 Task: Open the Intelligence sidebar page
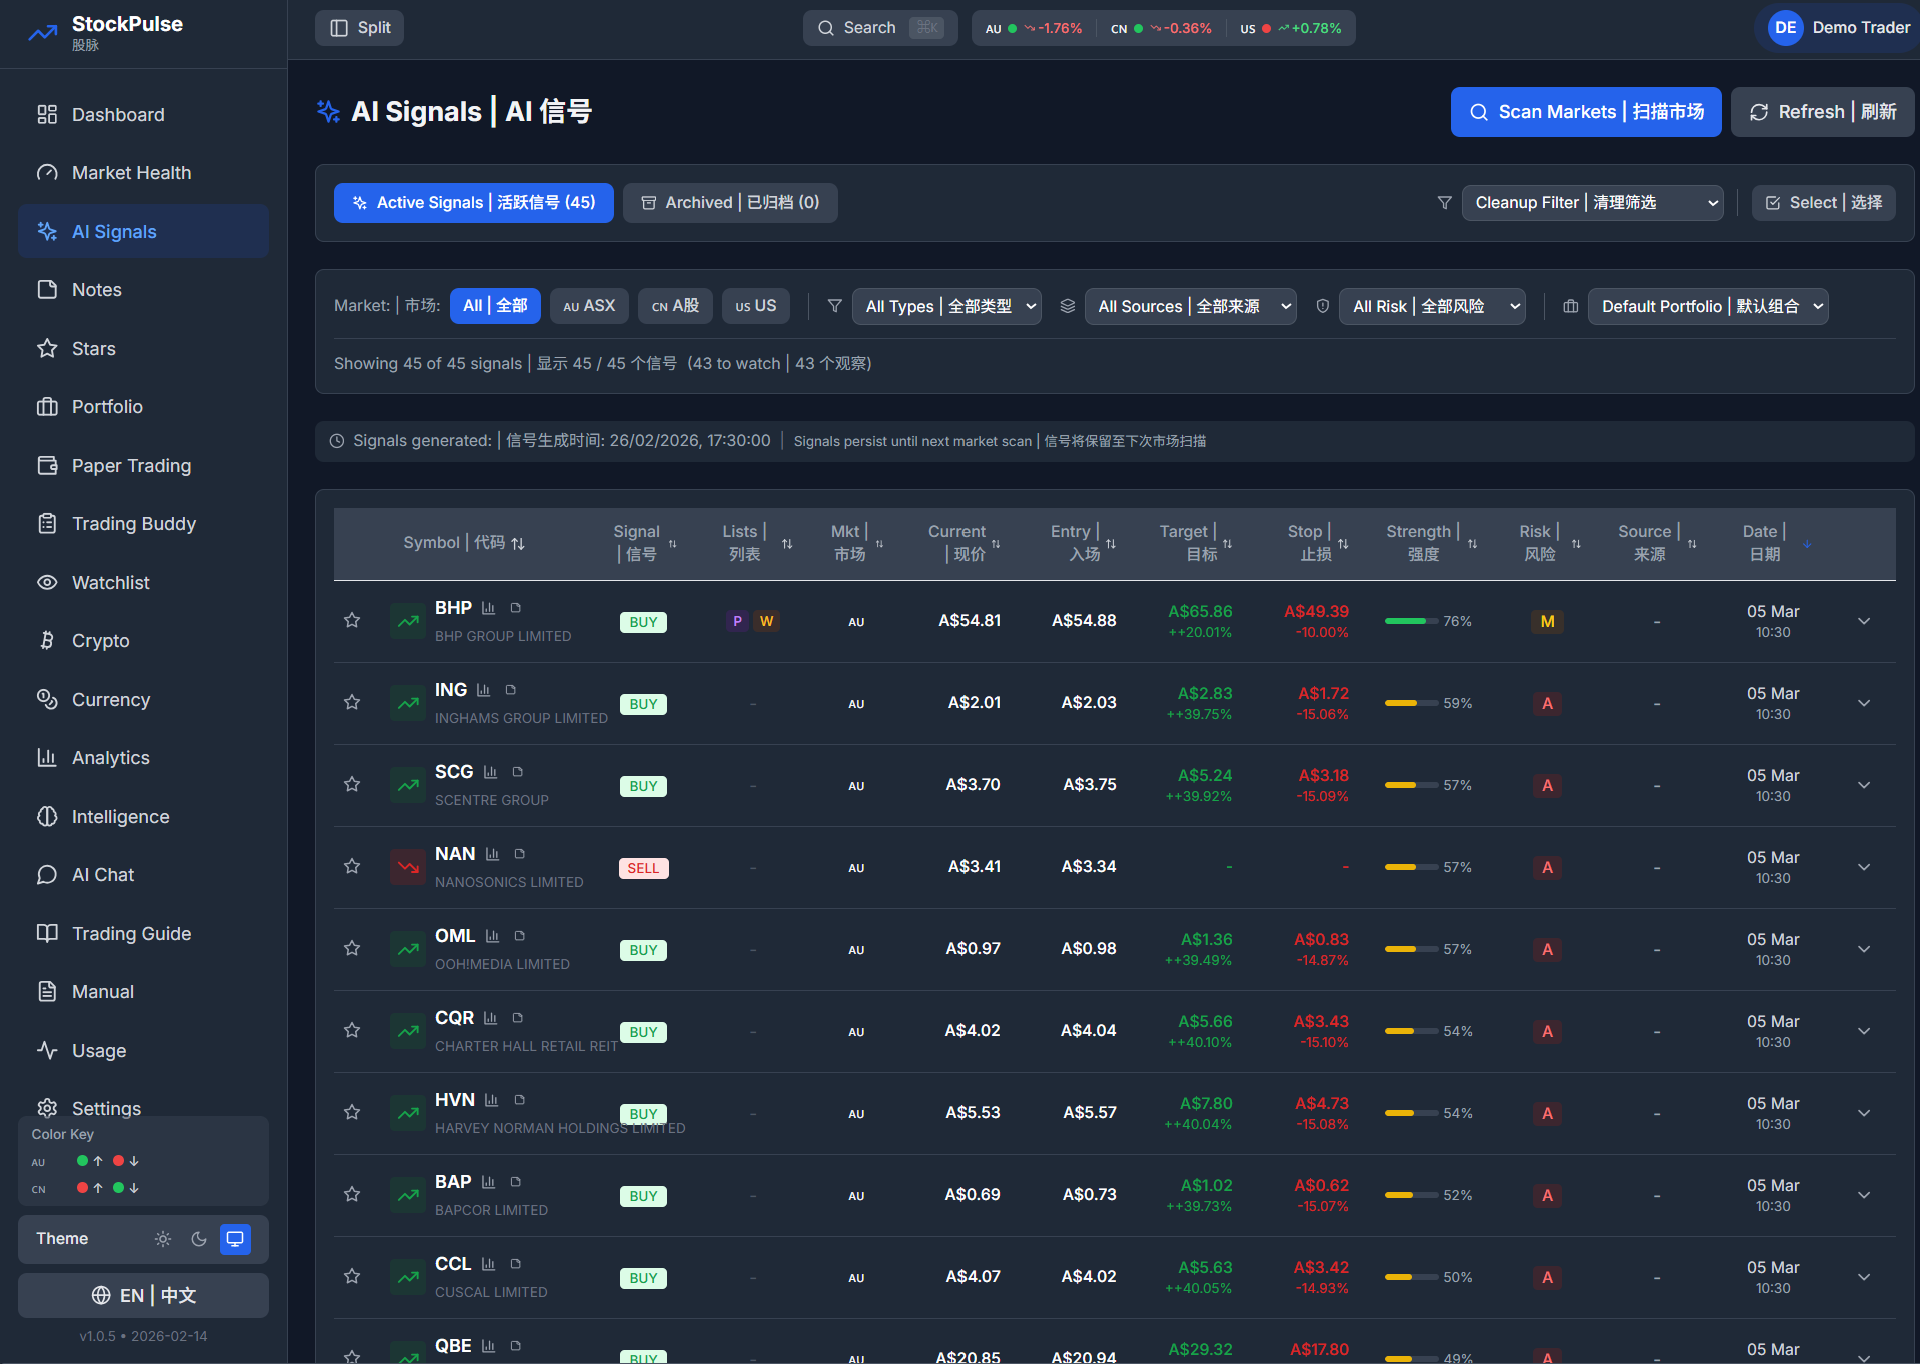pyautogui.click(x=120, y=817)
